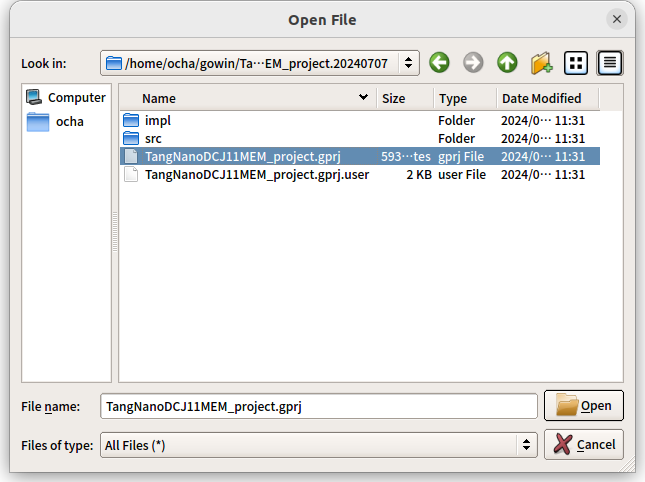Select the TangNanoDCJ11MEM_project.gprj.user file
The height and width of the screenshot is (482, 645).
(257, 174)
